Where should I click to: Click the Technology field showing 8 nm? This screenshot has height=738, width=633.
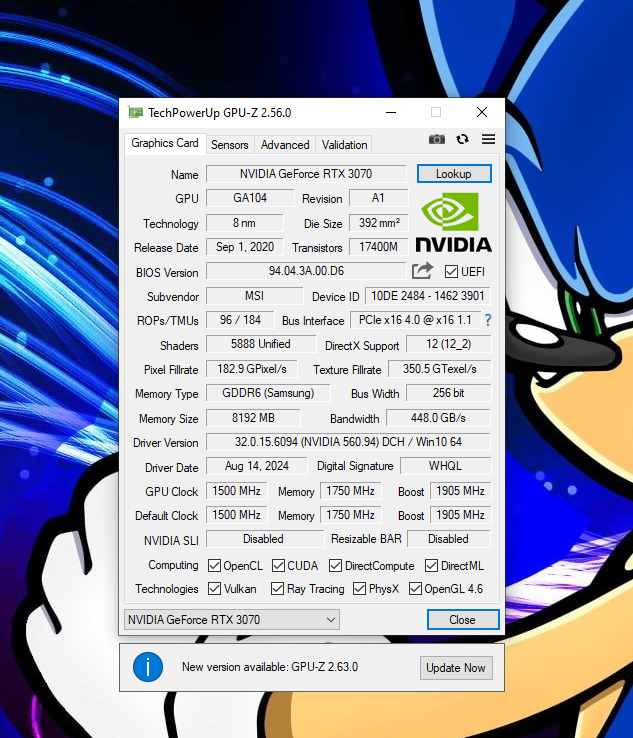[245, 223]
